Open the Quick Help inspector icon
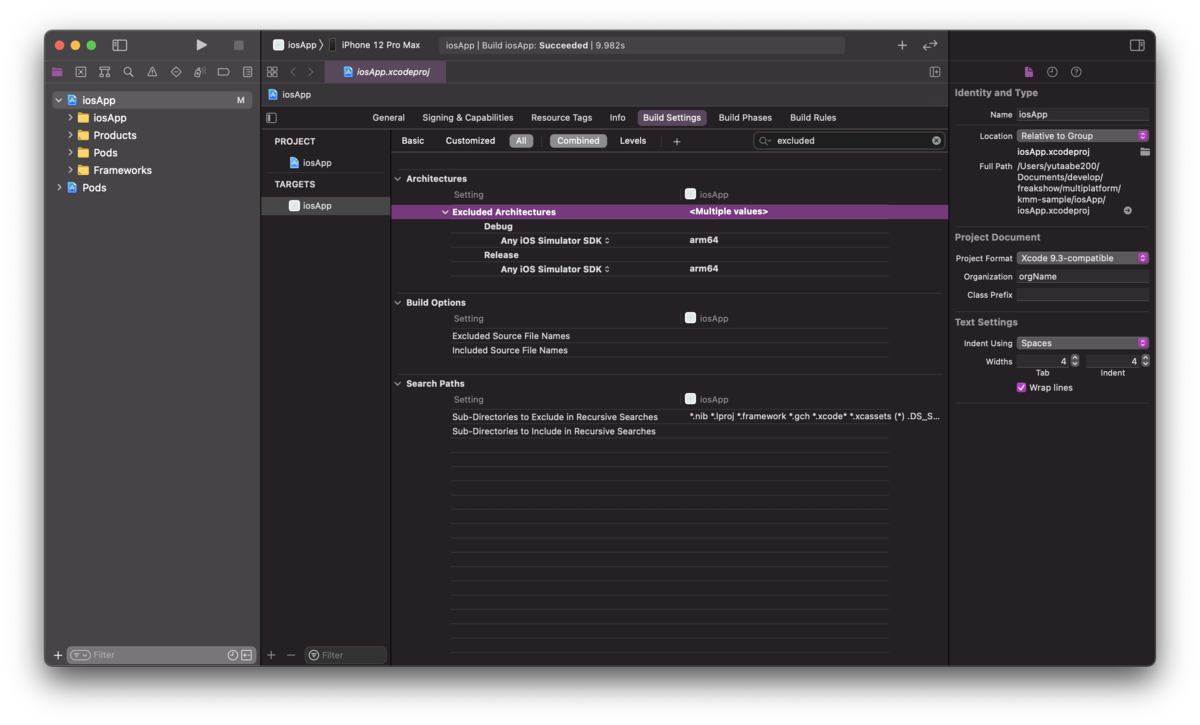Viewport: 1200px width, 725px height. click(1076, 72)
